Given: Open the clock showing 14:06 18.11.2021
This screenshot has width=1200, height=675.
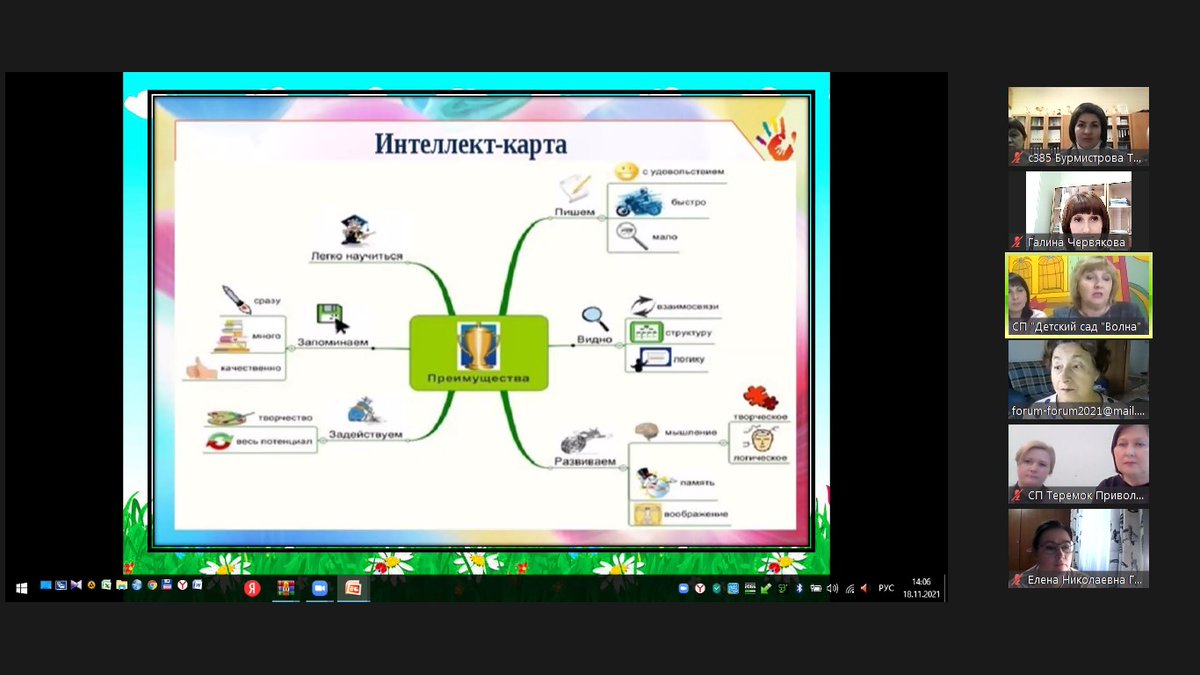Looking at the screenshot, I should (x=923, y=588).
